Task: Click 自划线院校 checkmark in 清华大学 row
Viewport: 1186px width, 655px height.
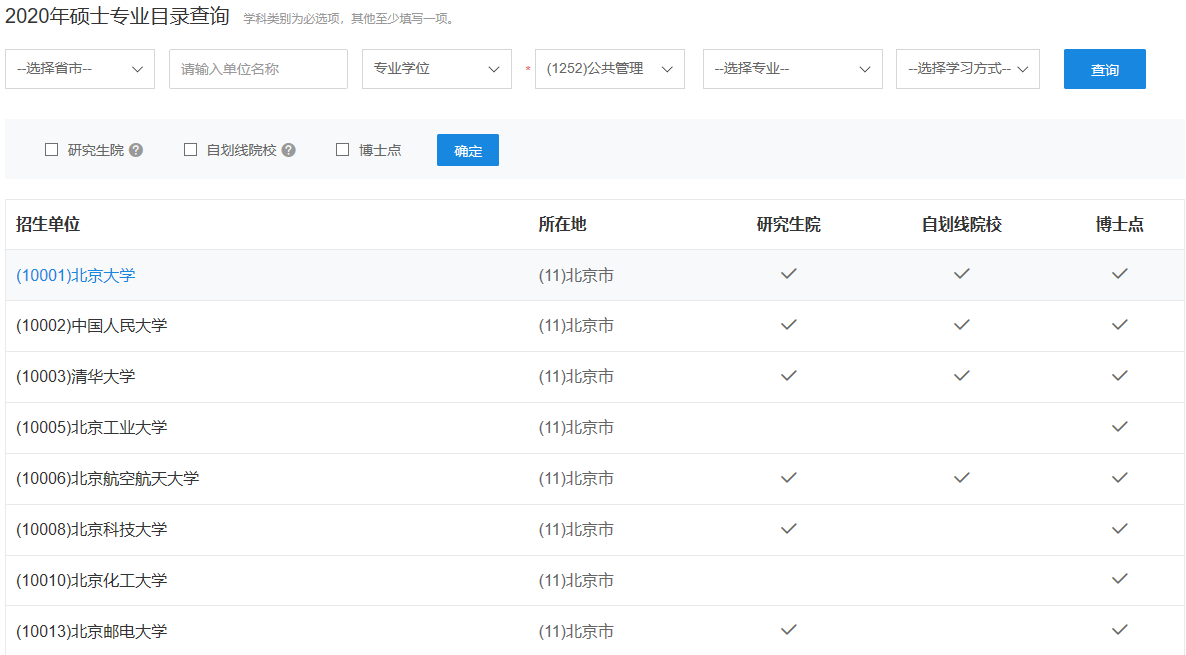Action: pyautogui.click(x=961, y=375)
